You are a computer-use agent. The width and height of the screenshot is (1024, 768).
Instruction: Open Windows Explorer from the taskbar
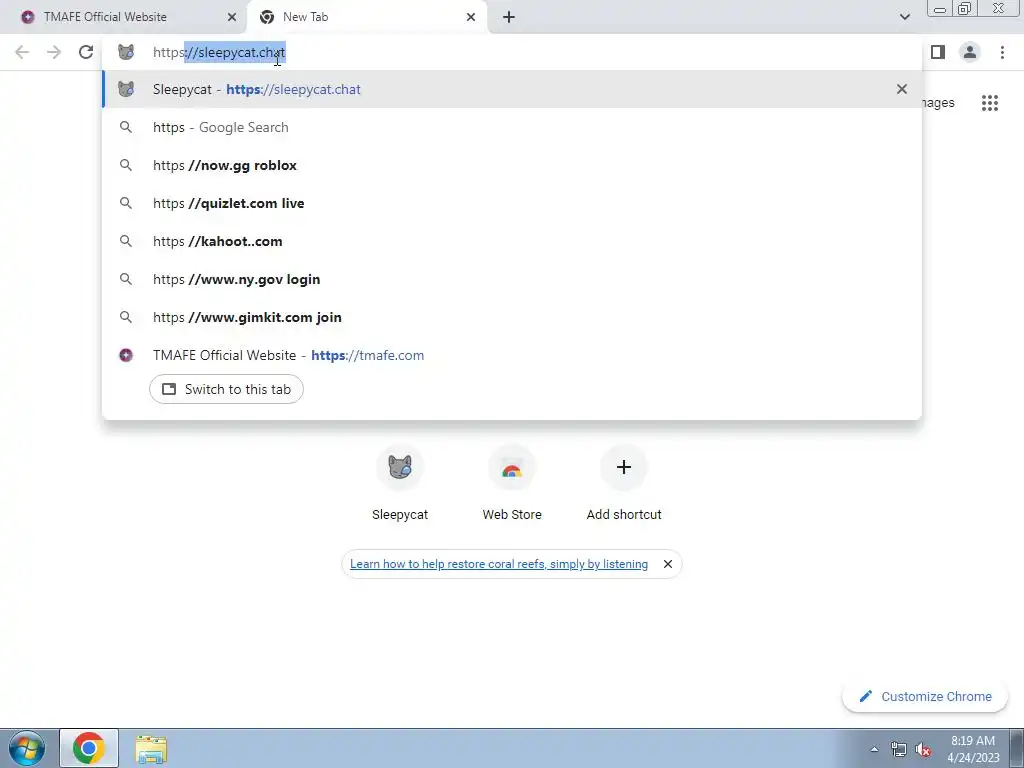pos(151,749)
